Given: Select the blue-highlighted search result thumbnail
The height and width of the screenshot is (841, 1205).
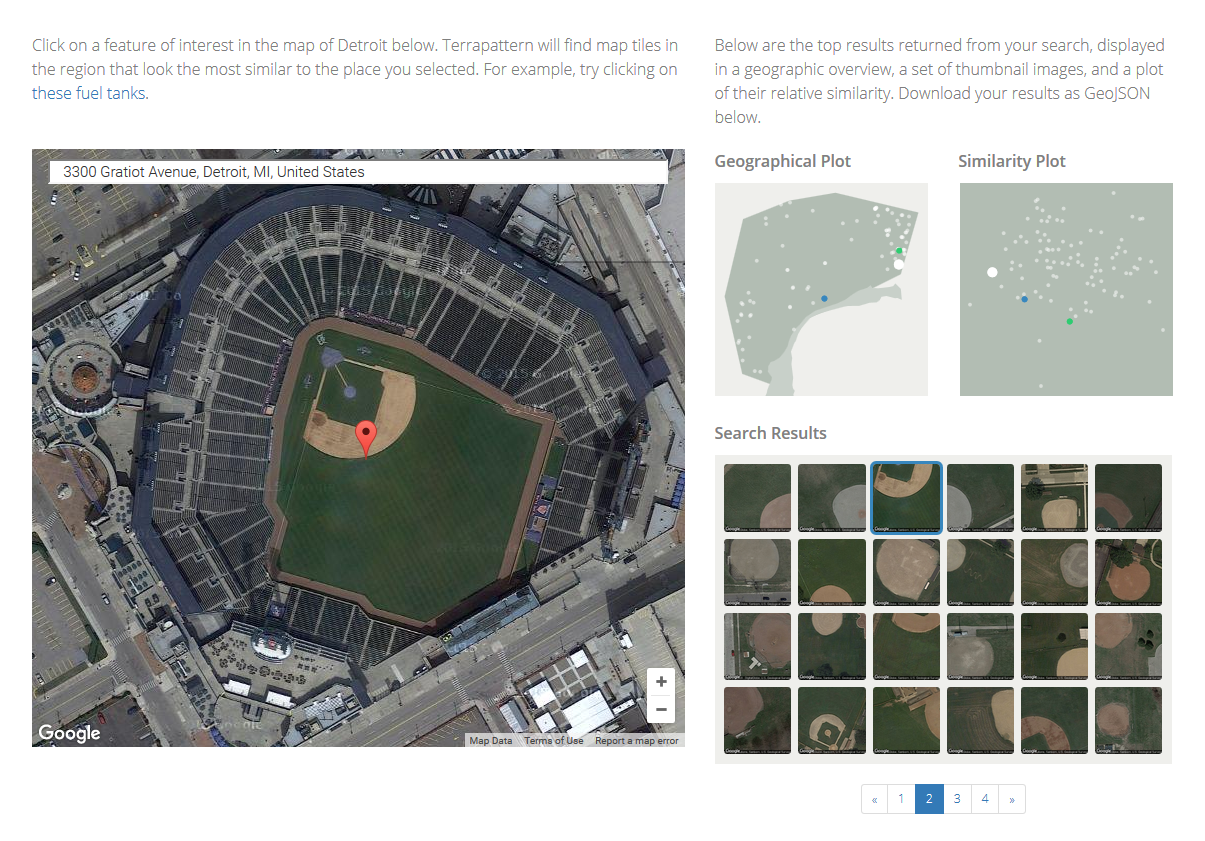Looking at the screenshot, I should [906, 497].
